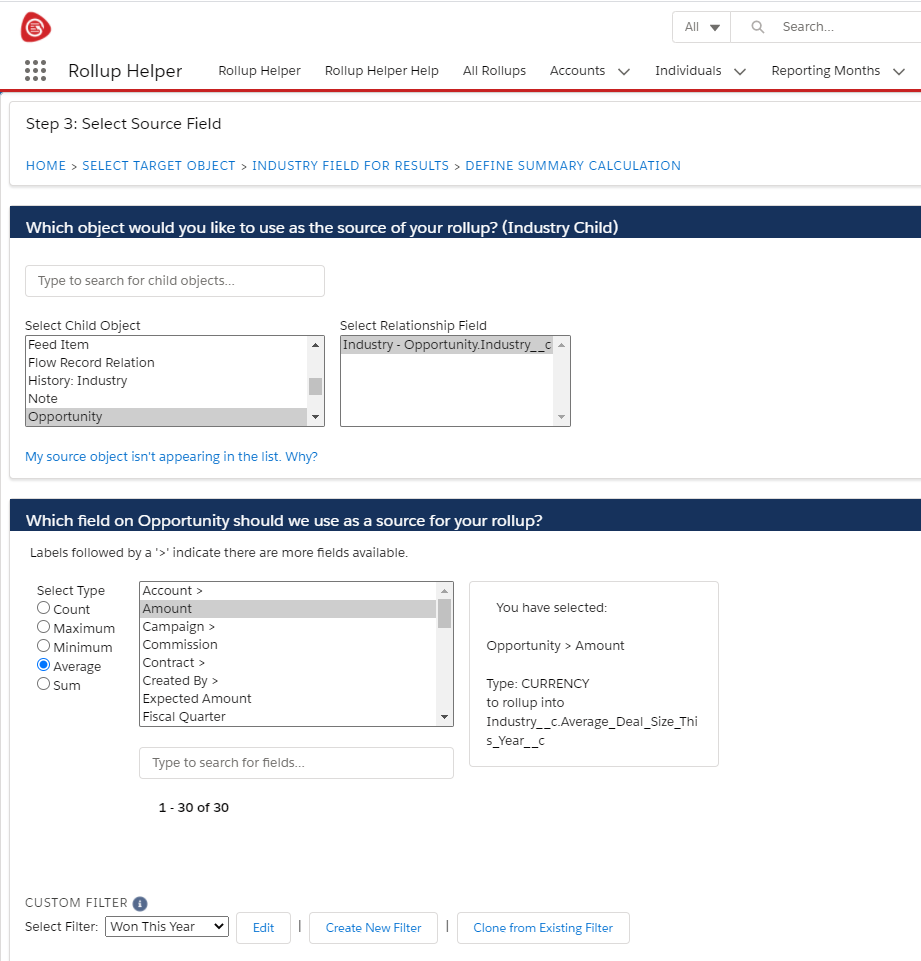This screenshot has width=921, height=961.
Task: Select the Sum rollup type
Action: pyautogui.click(x=43, y=684)
